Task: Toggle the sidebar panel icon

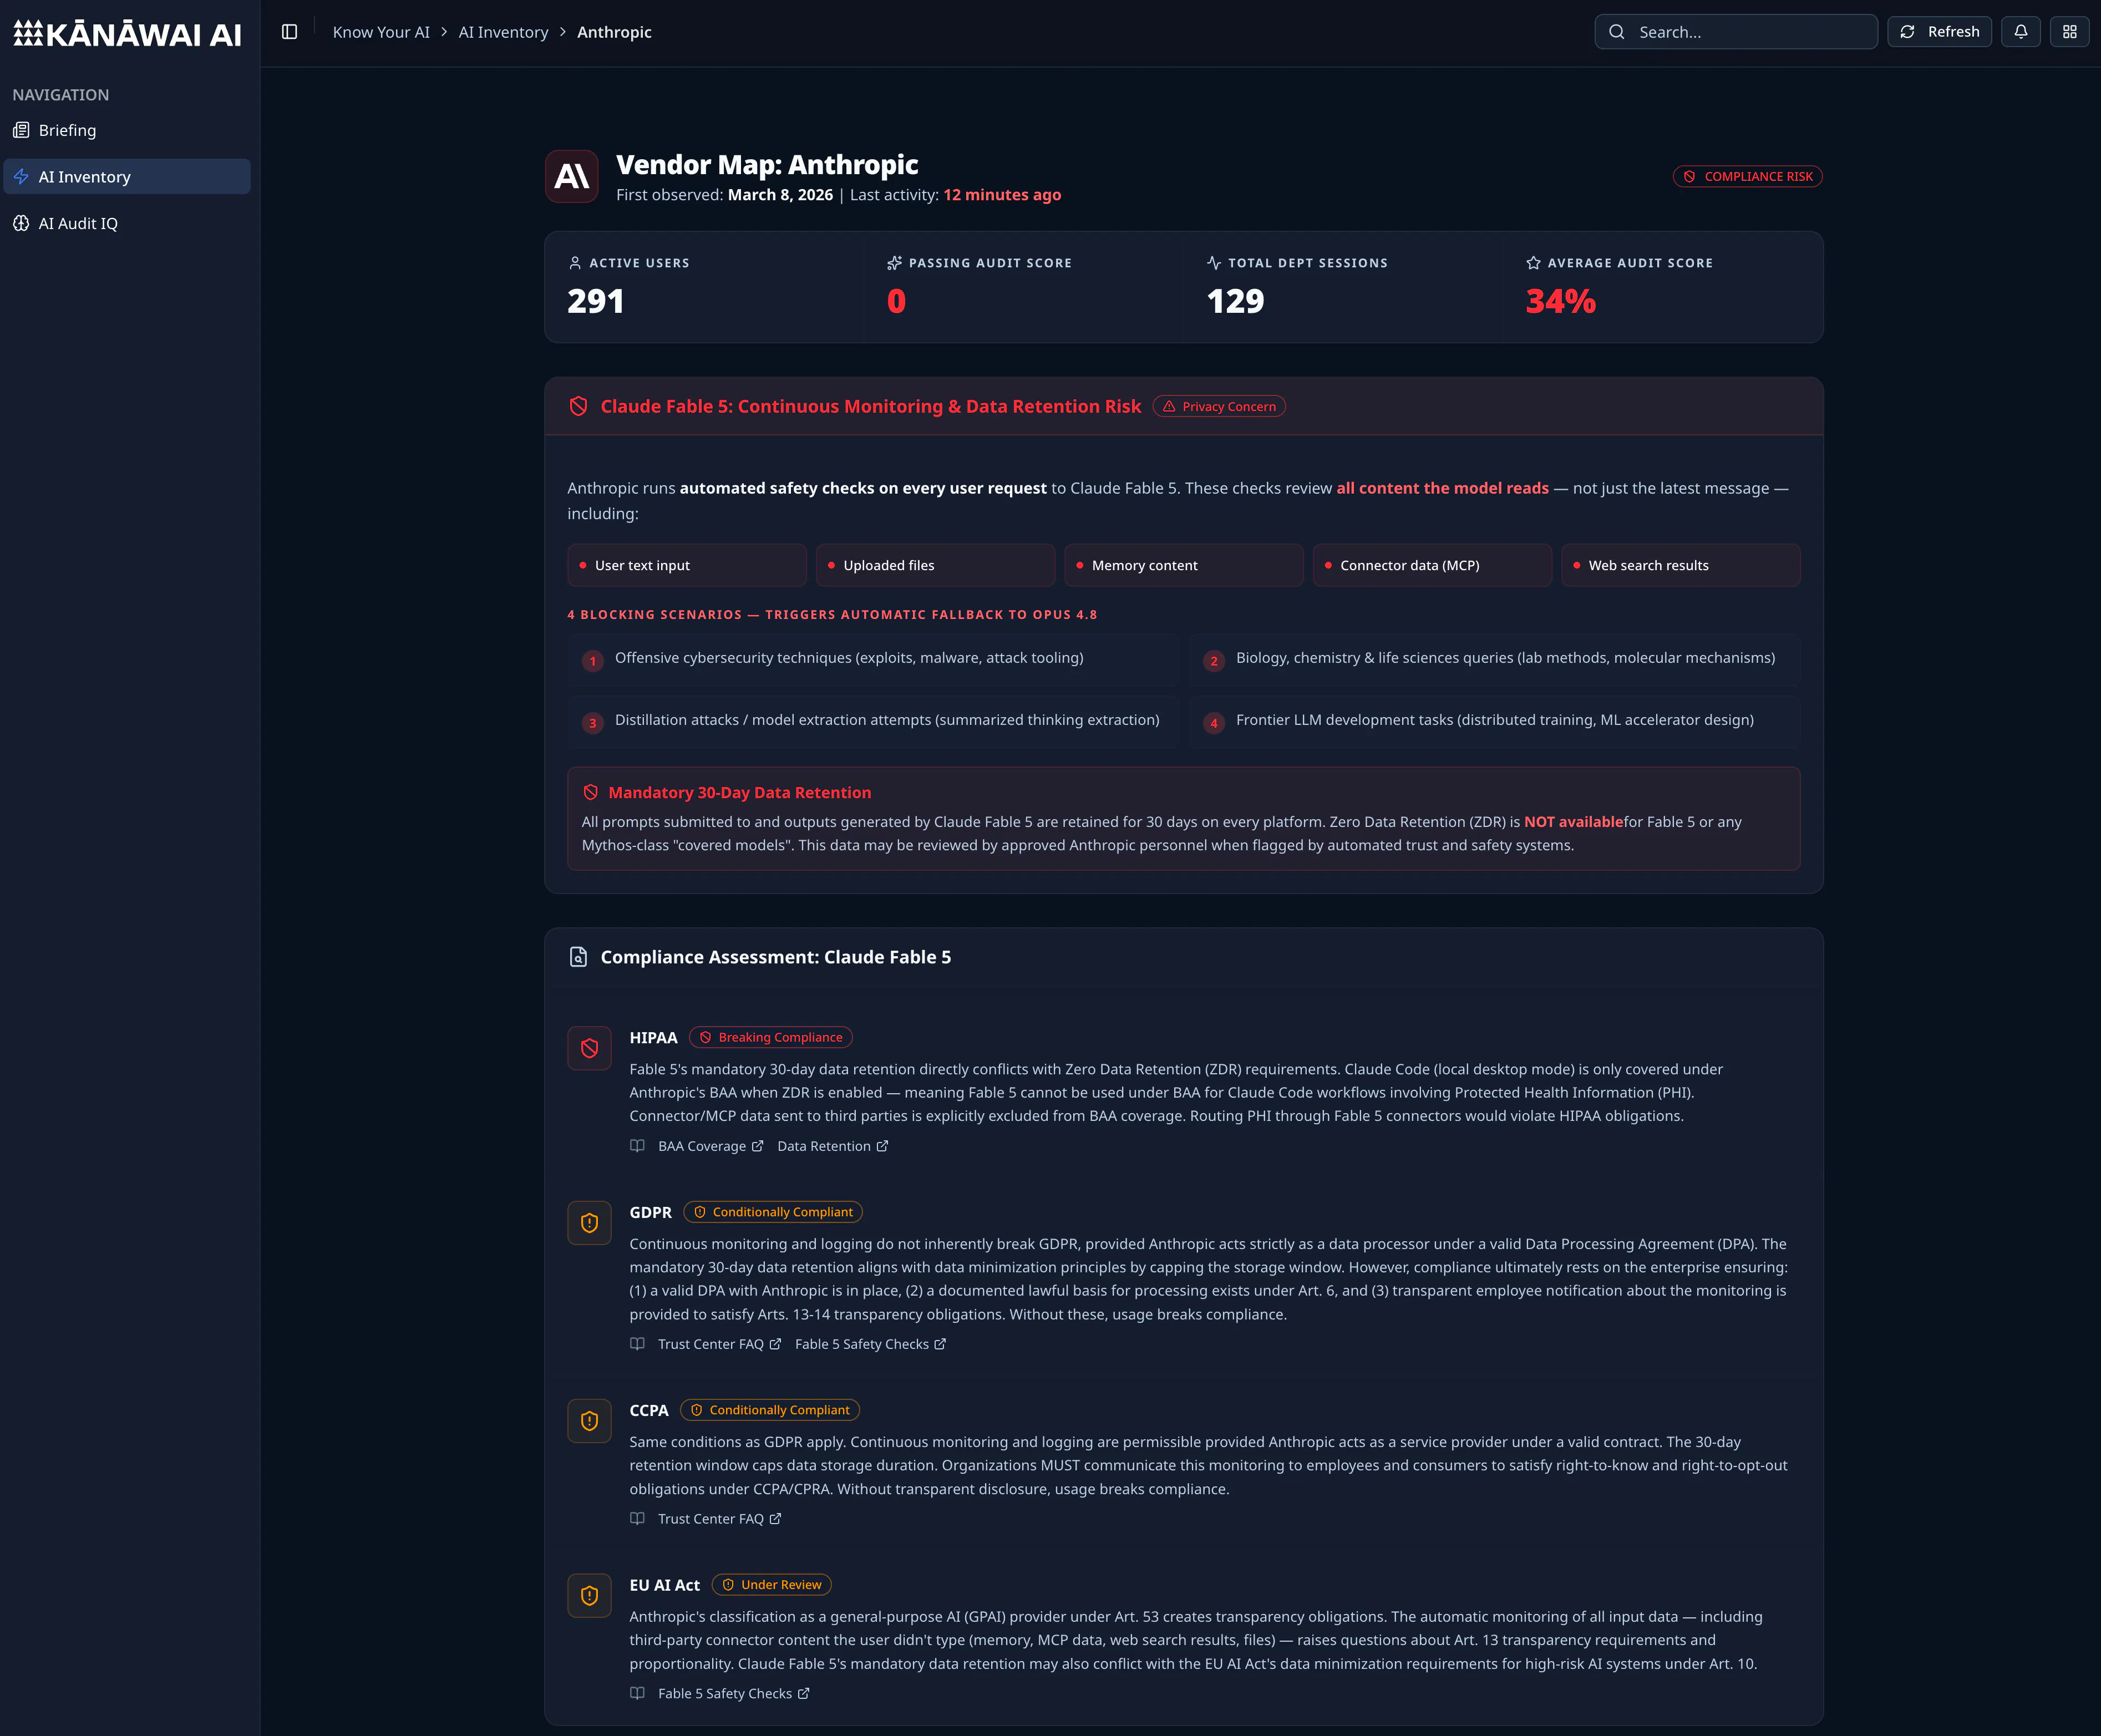Action: click(x=290, y=32)
